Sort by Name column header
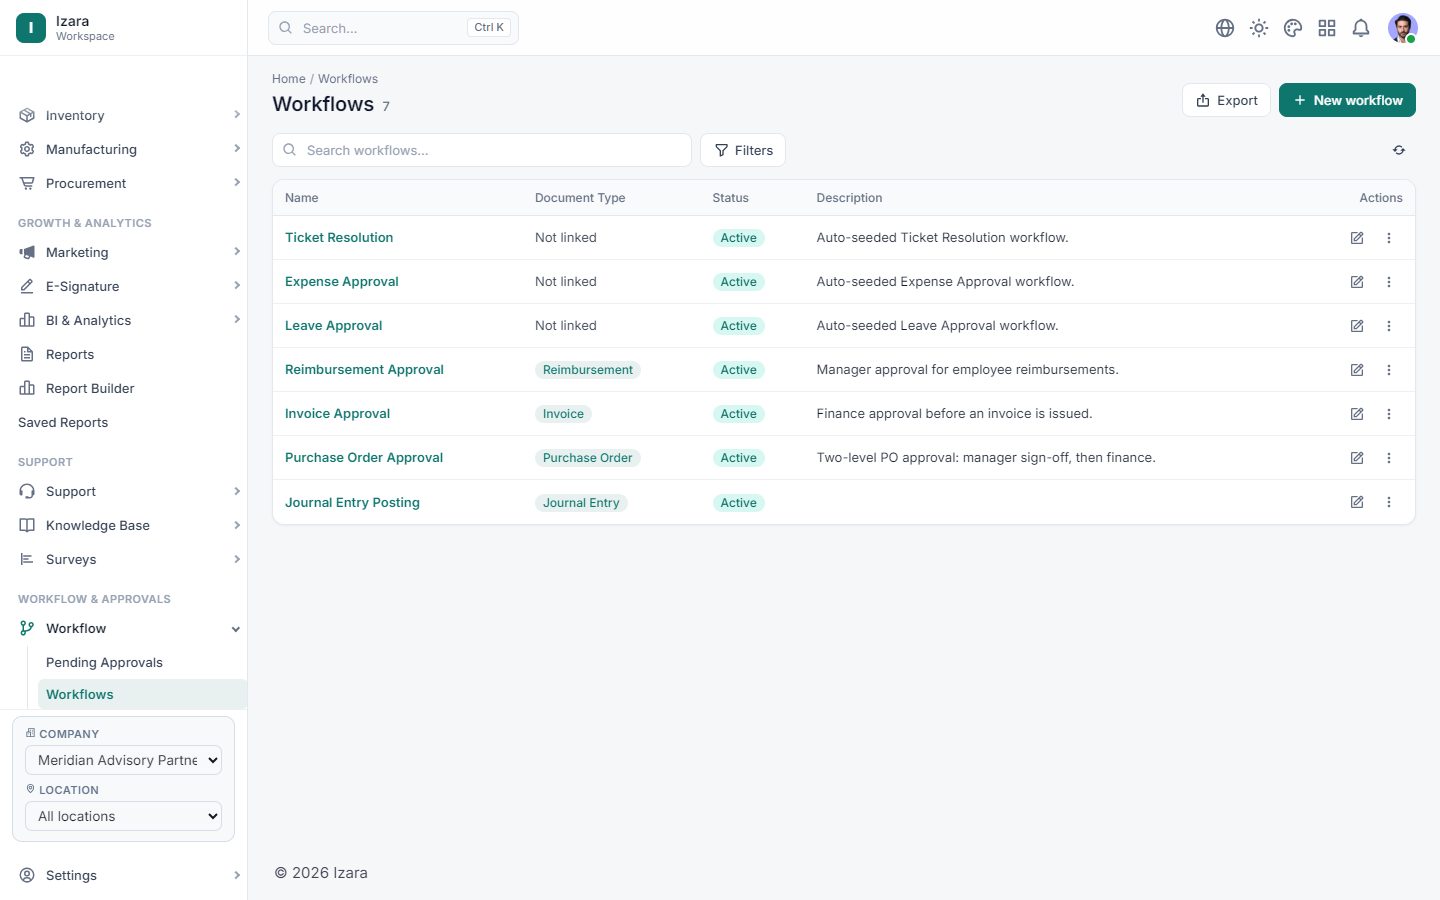 302,198
